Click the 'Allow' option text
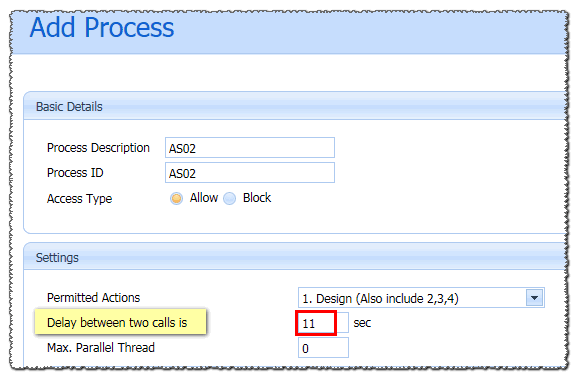The width and height of the screenshot is (578, 379). (204, 198)
